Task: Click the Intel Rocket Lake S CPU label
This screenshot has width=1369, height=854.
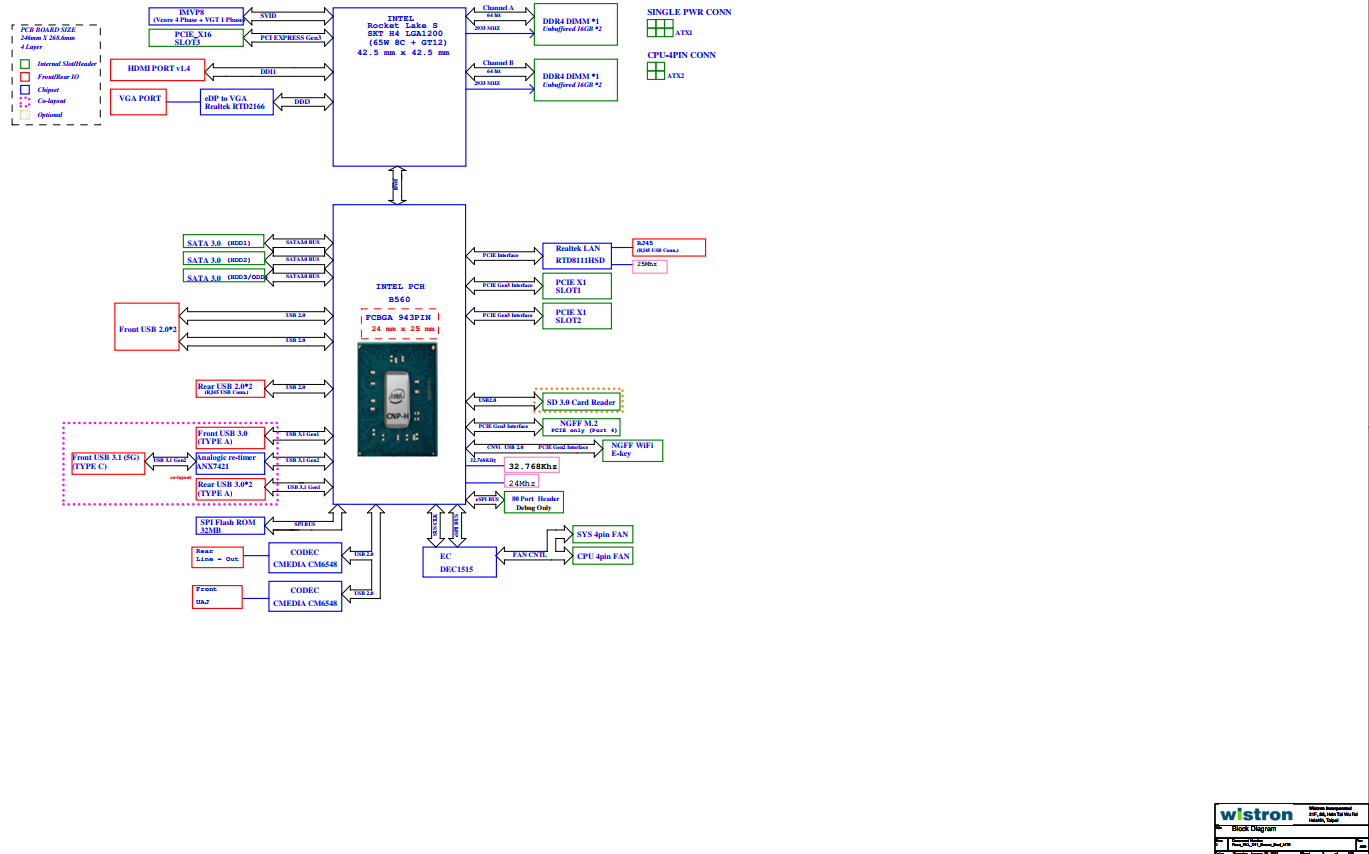Action: (x=403, y=35)
